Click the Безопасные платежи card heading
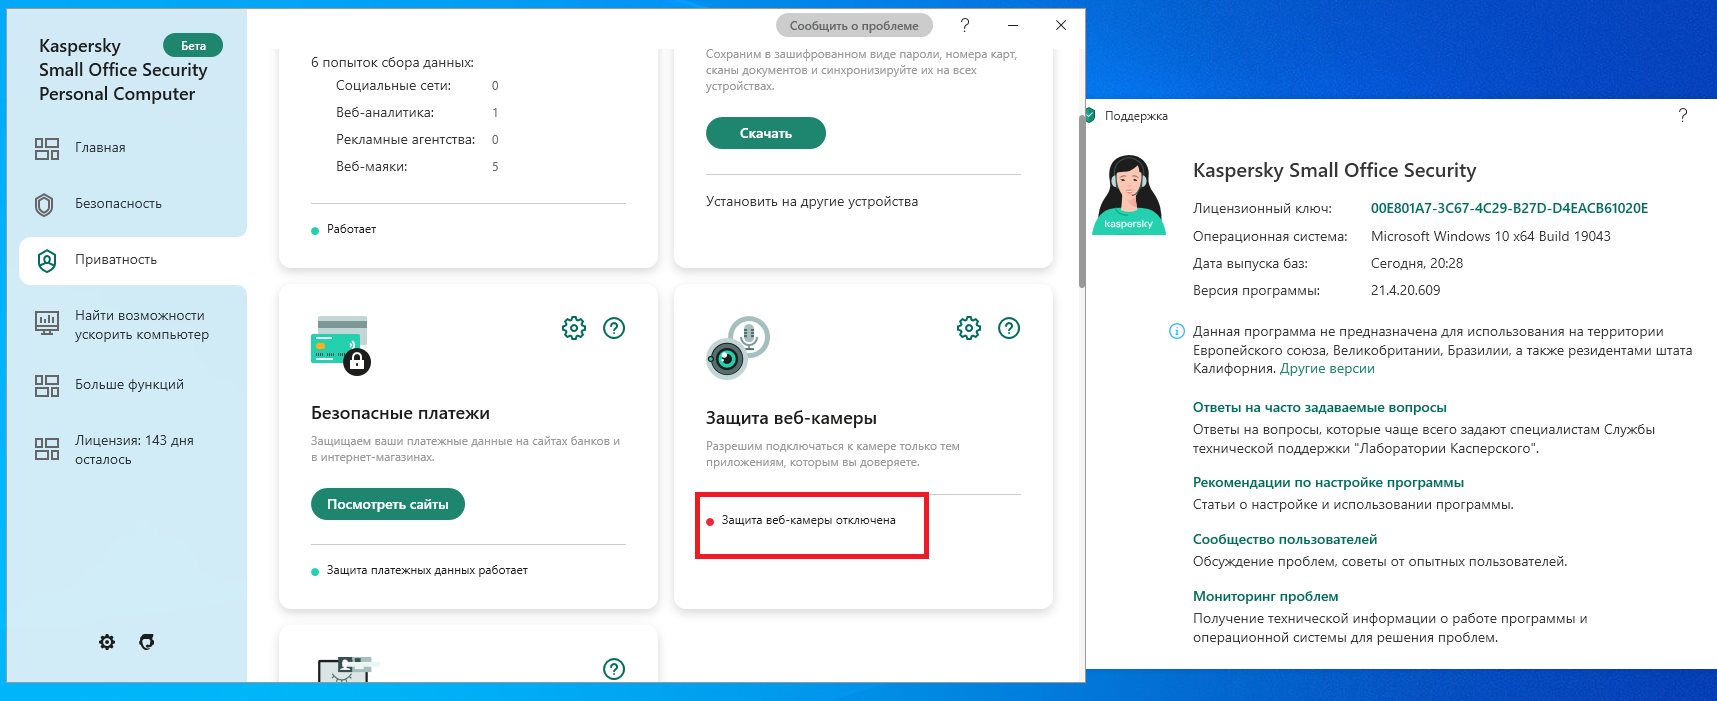 tap(400, 413)
